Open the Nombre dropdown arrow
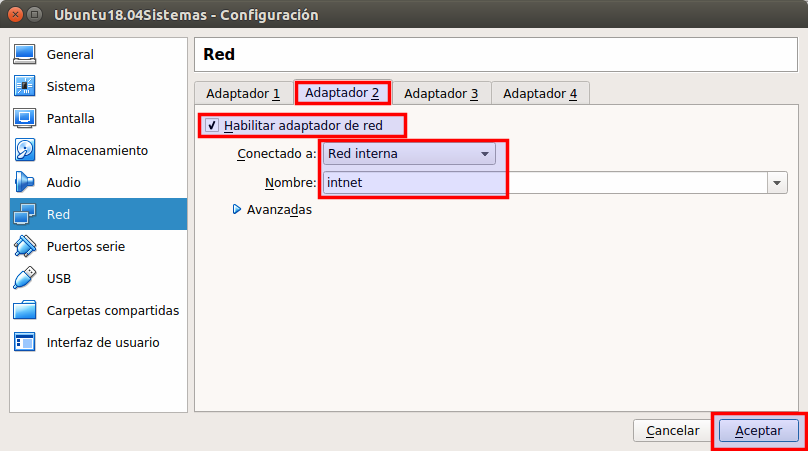Screen dimensions: 808x451 click(777, 183)
